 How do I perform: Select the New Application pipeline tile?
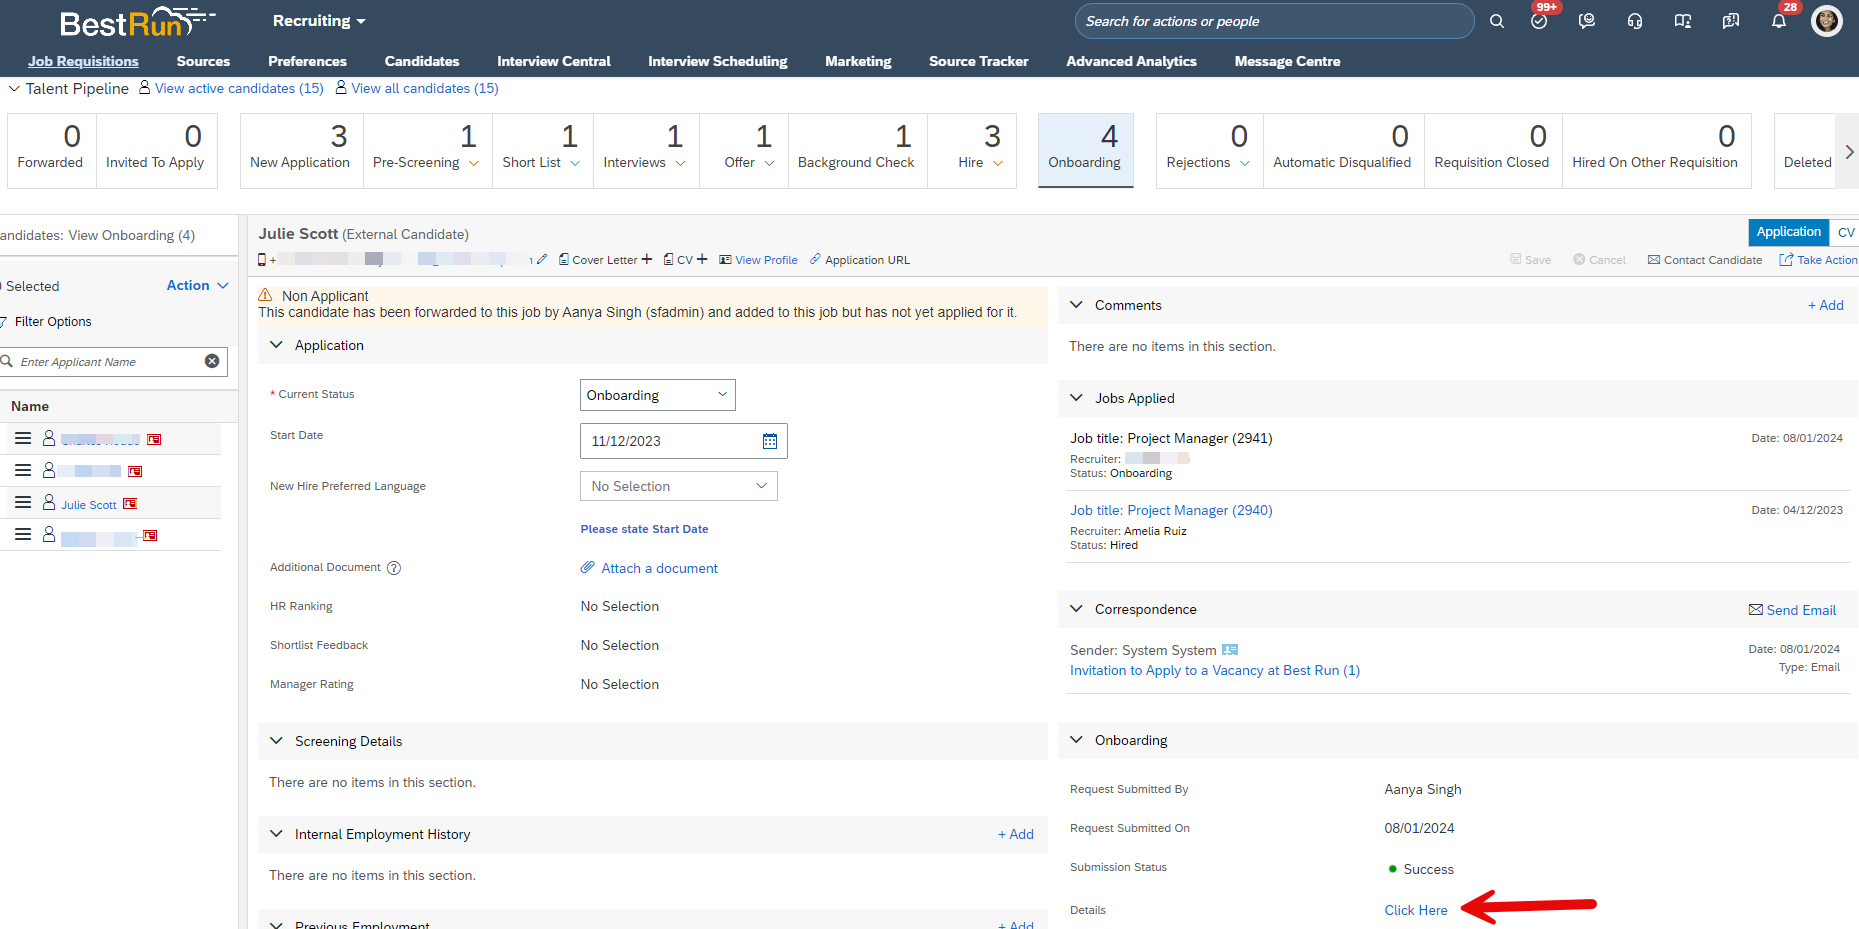[301, 150]
